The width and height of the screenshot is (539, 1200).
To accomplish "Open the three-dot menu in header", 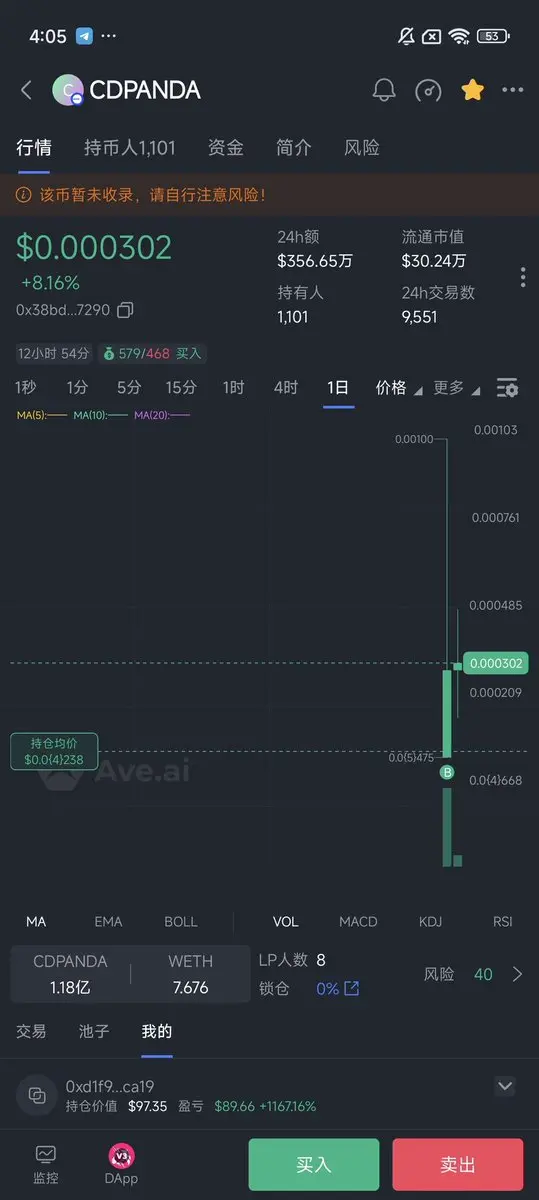I will [513, 90].
